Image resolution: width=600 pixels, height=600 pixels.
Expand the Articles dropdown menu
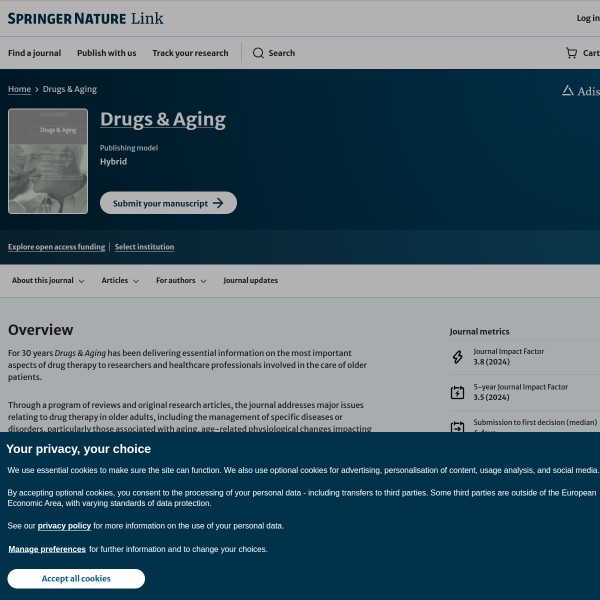[x=120, y=281]
